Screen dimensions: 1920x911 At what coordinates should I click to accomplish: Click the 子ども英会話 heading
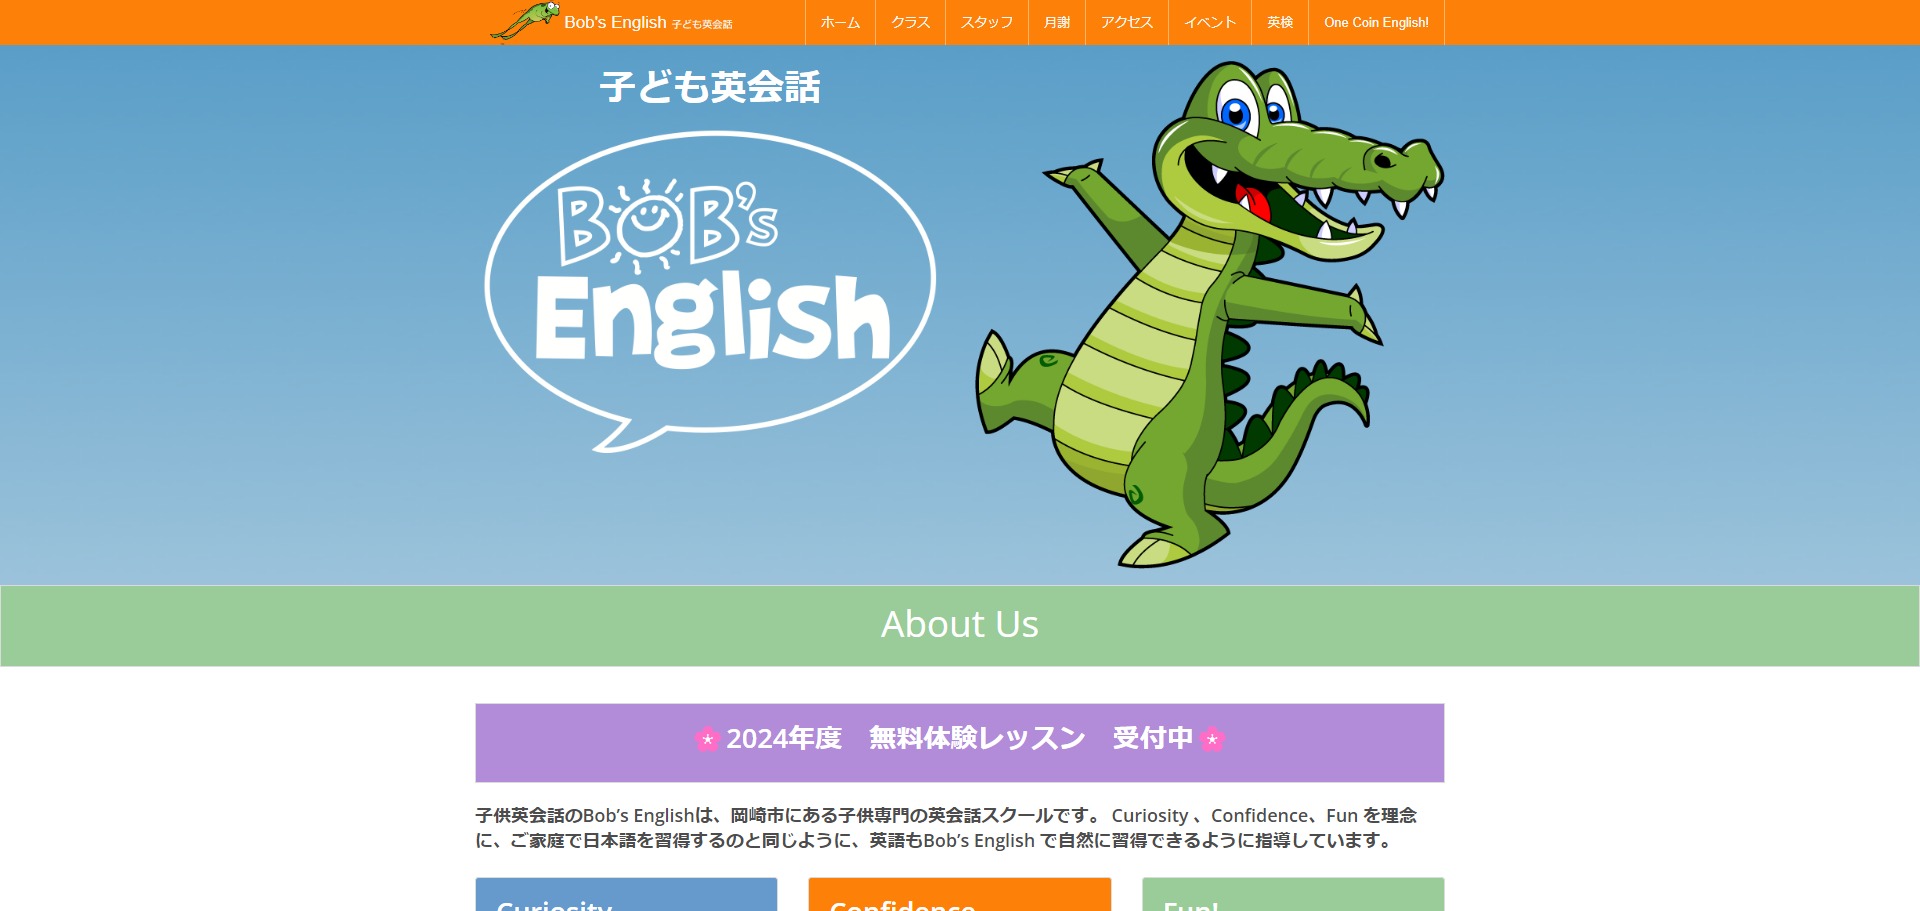[712, 89]
